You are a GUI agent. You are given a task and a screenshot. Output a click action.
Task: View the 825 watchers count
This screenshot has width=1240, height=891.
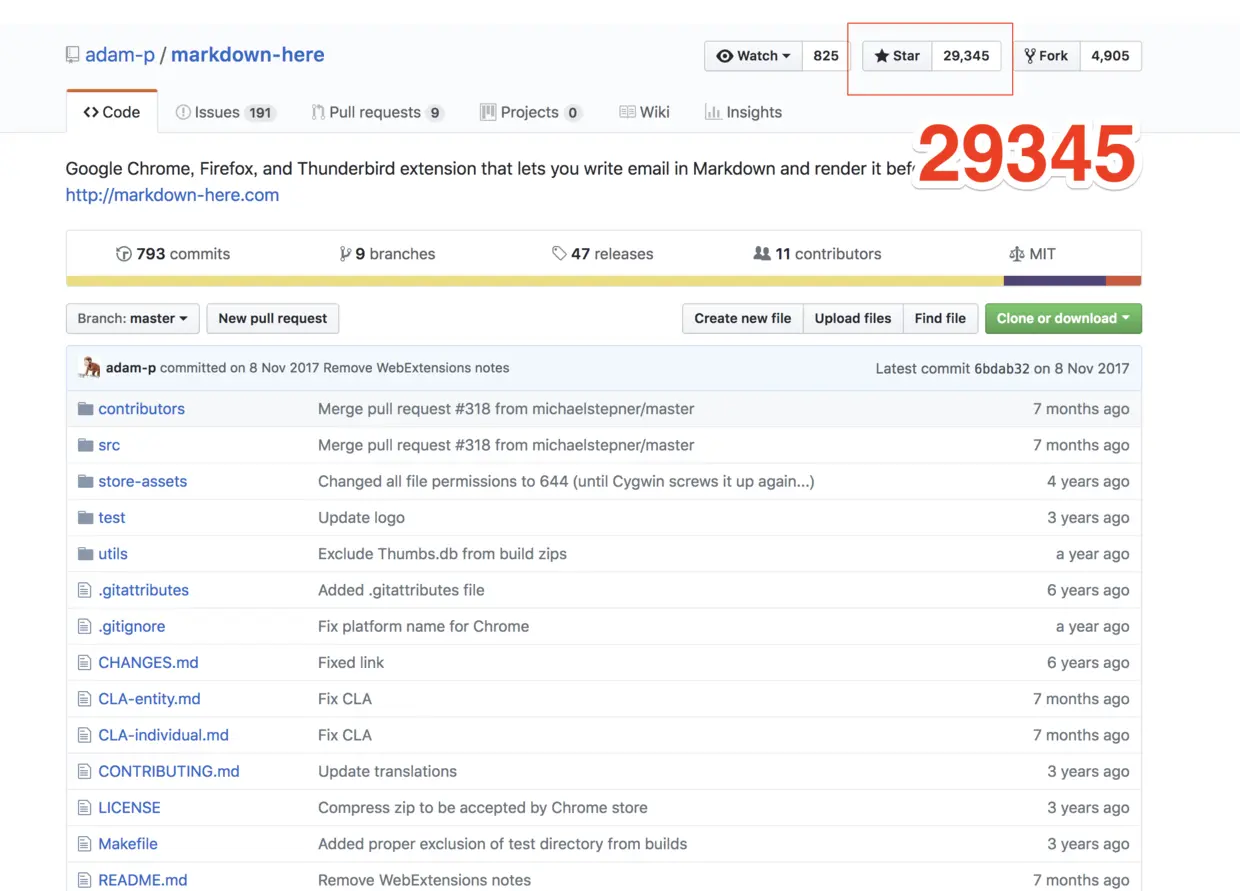(x=826, y=56)
